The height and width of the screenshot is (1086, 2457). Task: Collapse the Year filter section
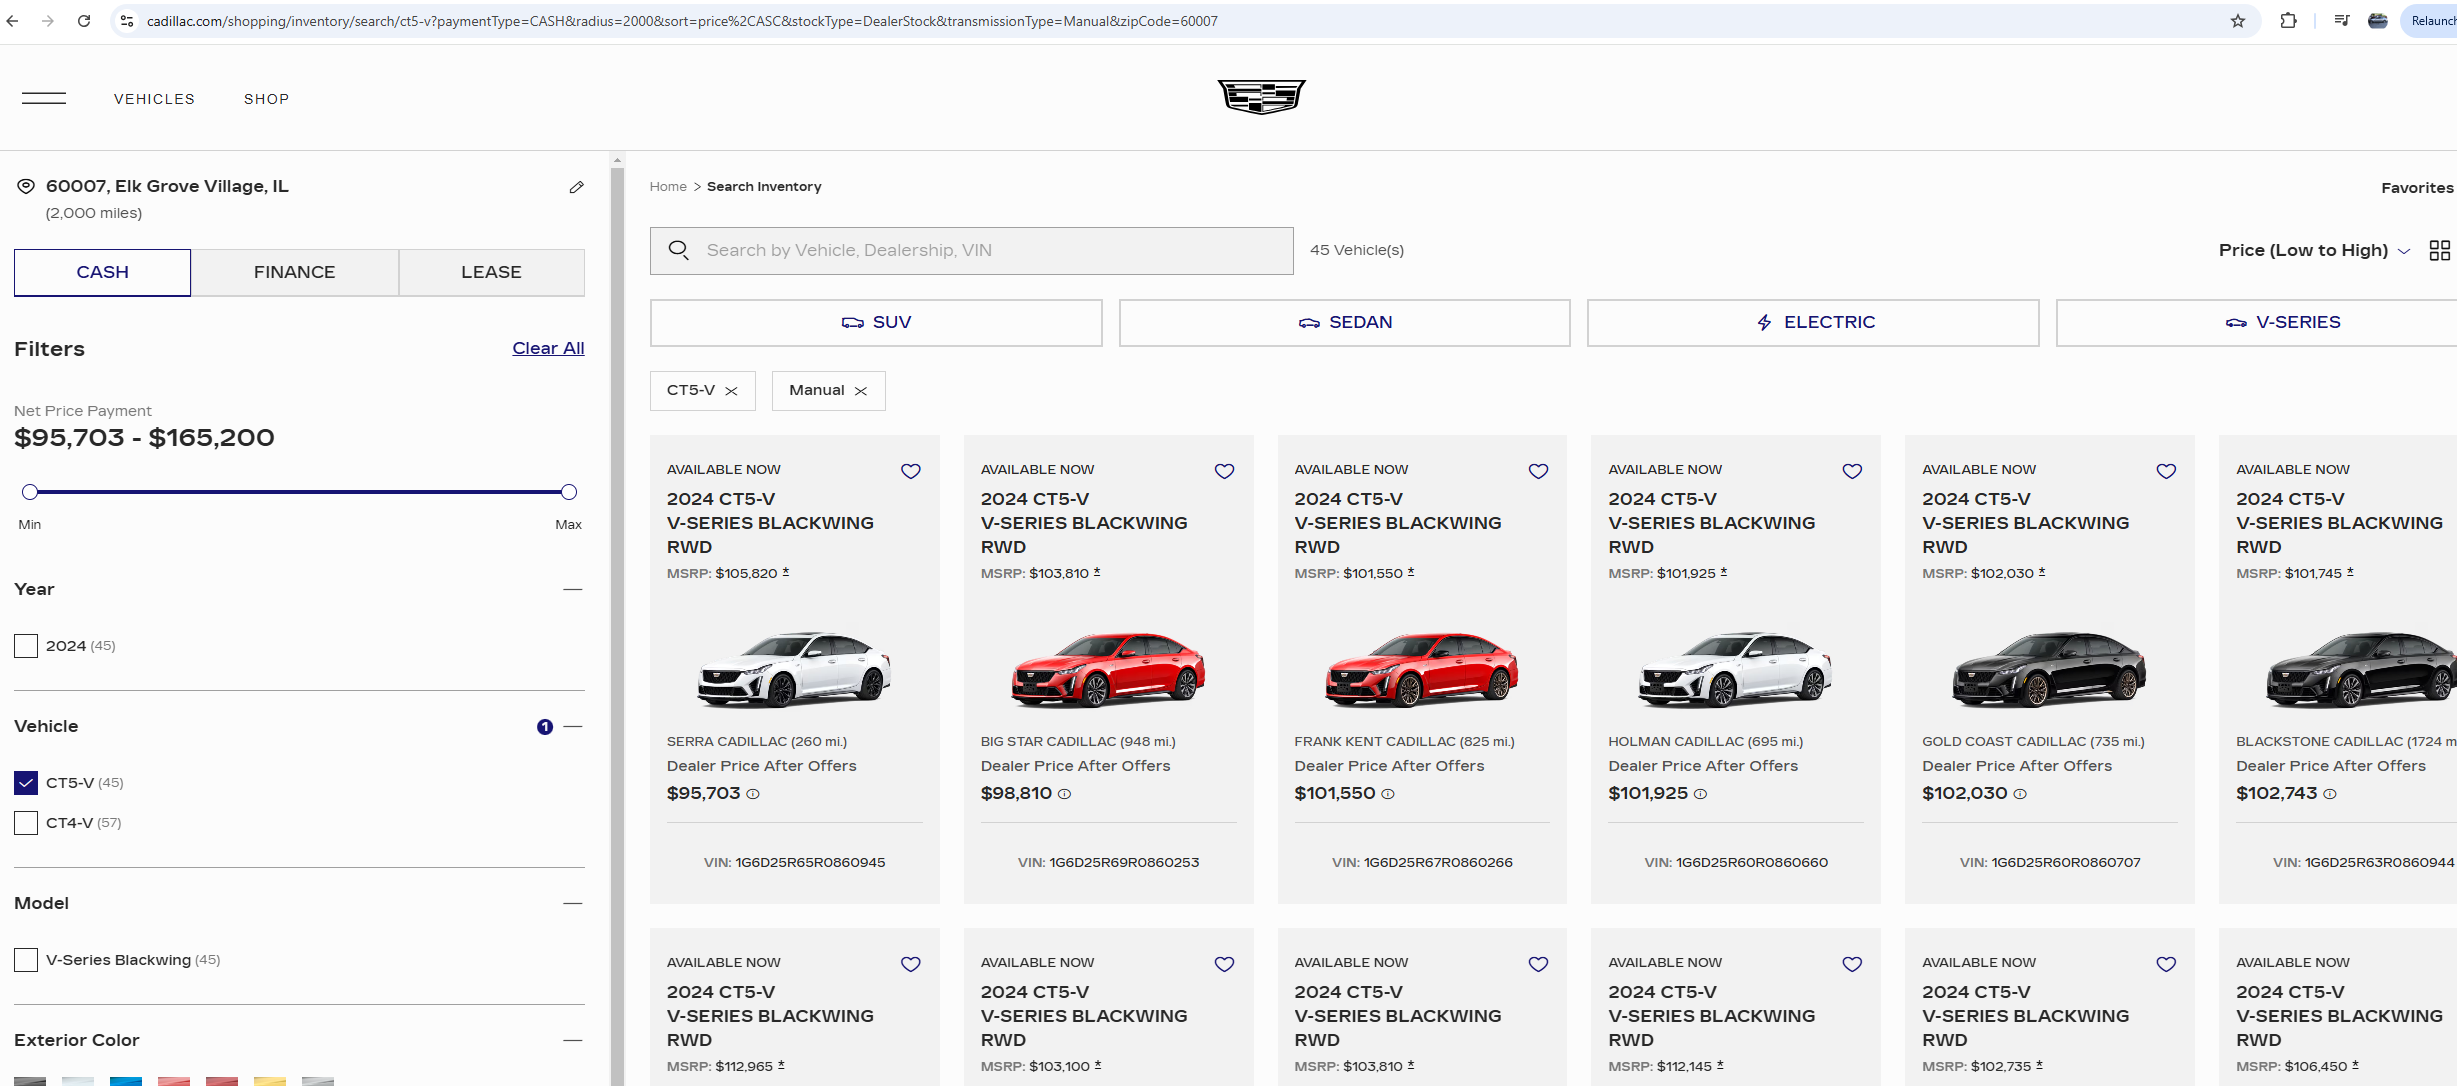point(572,590)
